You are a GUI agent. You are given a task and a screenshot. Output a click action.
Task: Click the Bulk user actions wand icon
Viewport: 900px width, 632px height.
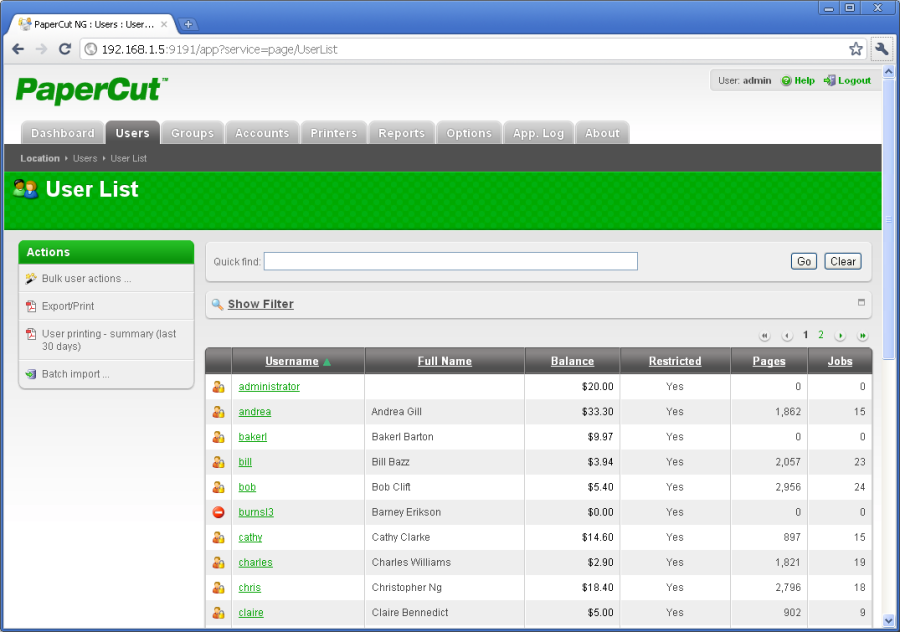pyautogui.click(x=31, y=279)
